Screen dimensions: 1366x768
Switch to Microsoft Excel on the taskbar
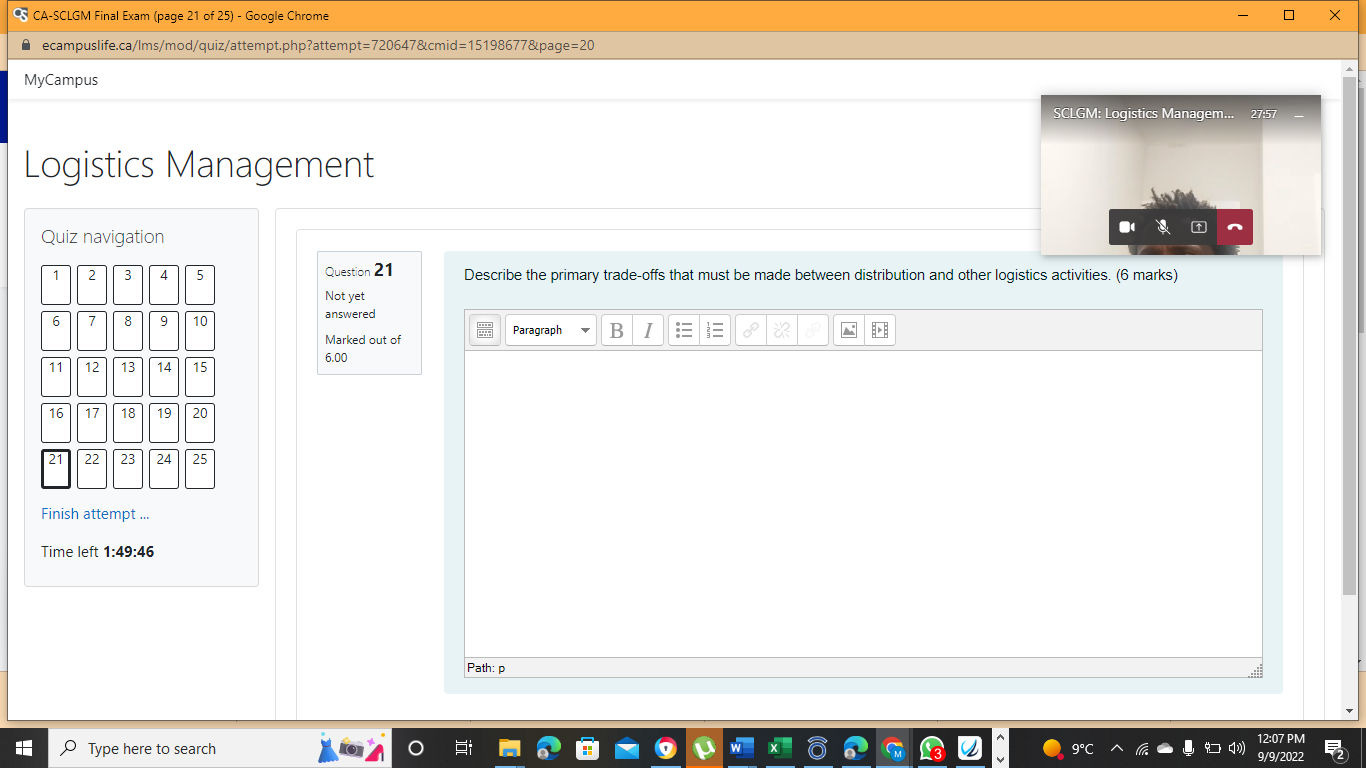pyautogui.click(x=780, y=748)
